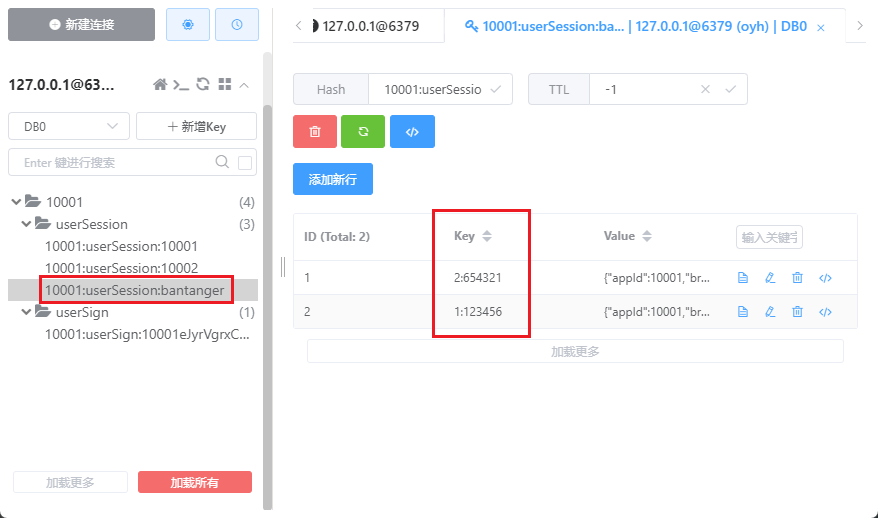
Task: Open the grid menu icon for connection
Action: pyautogui.click(x=225, y=85)
